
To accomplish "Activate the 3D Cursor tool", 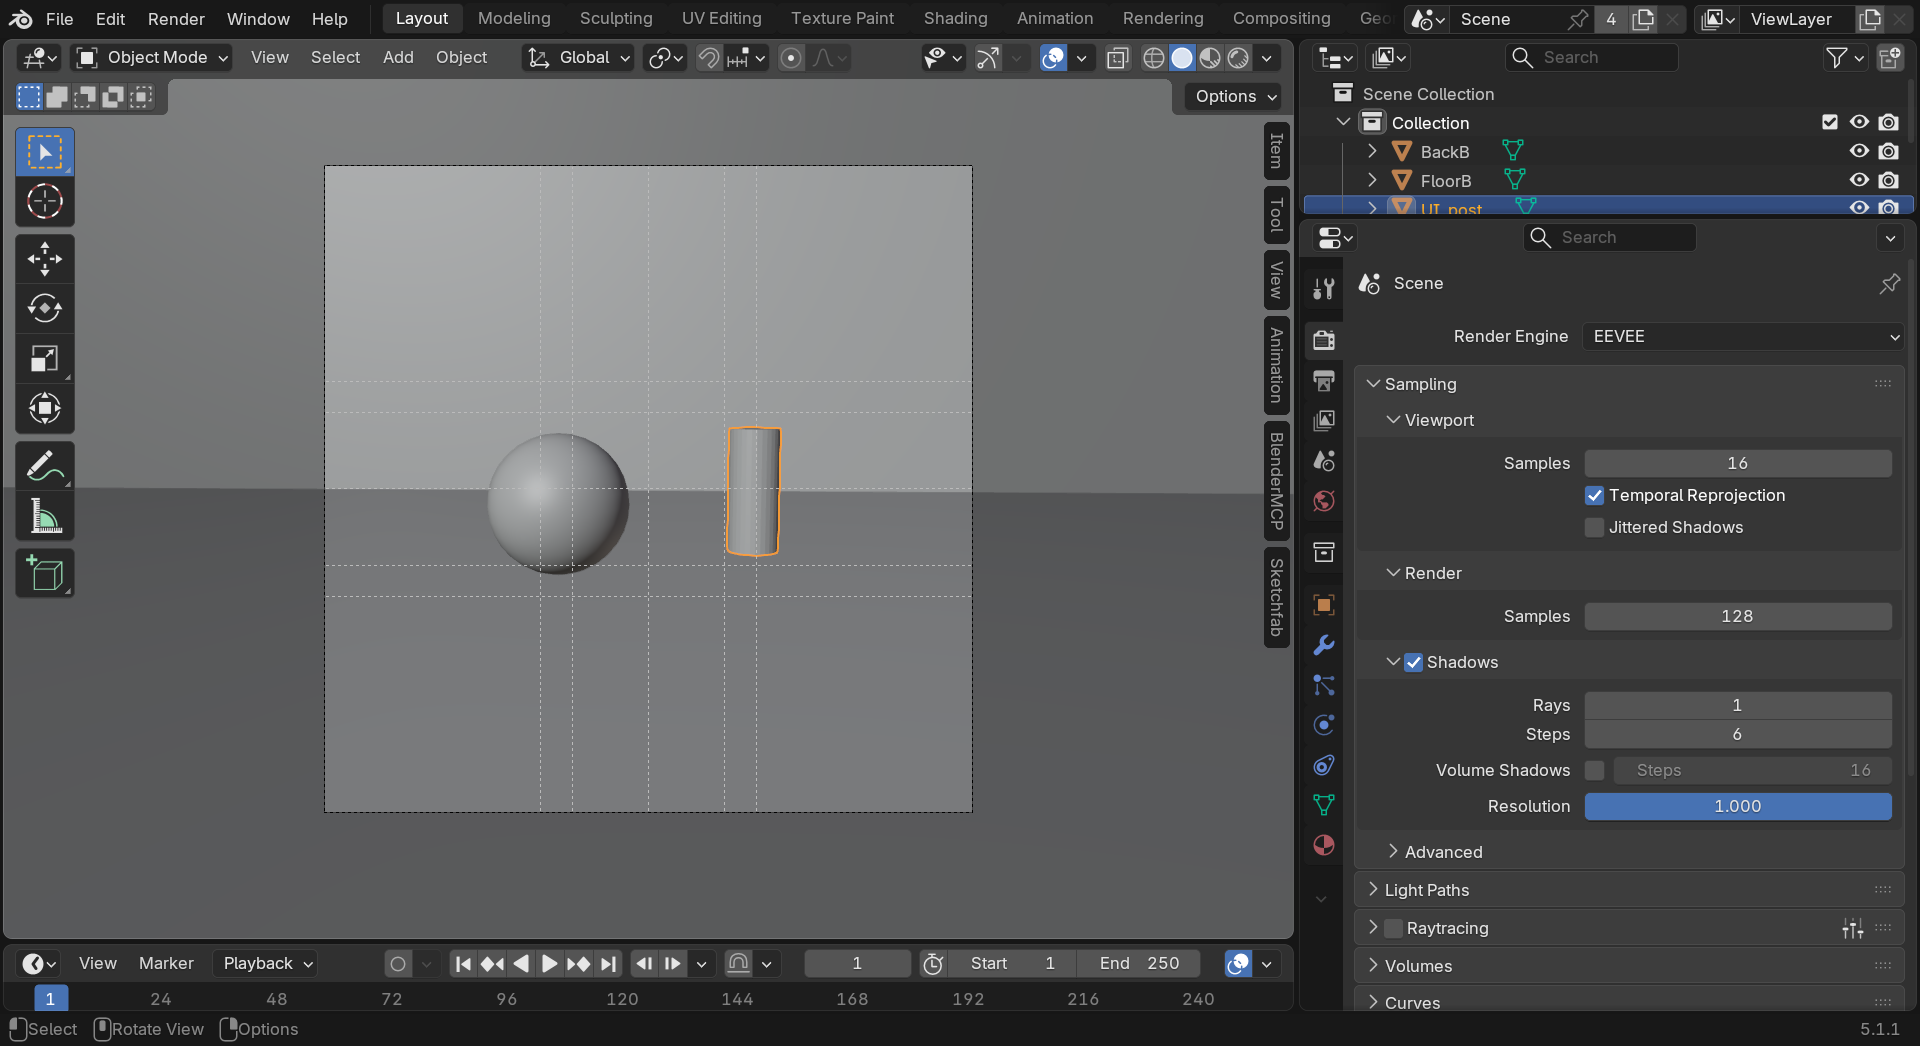I will click(45, 202).
